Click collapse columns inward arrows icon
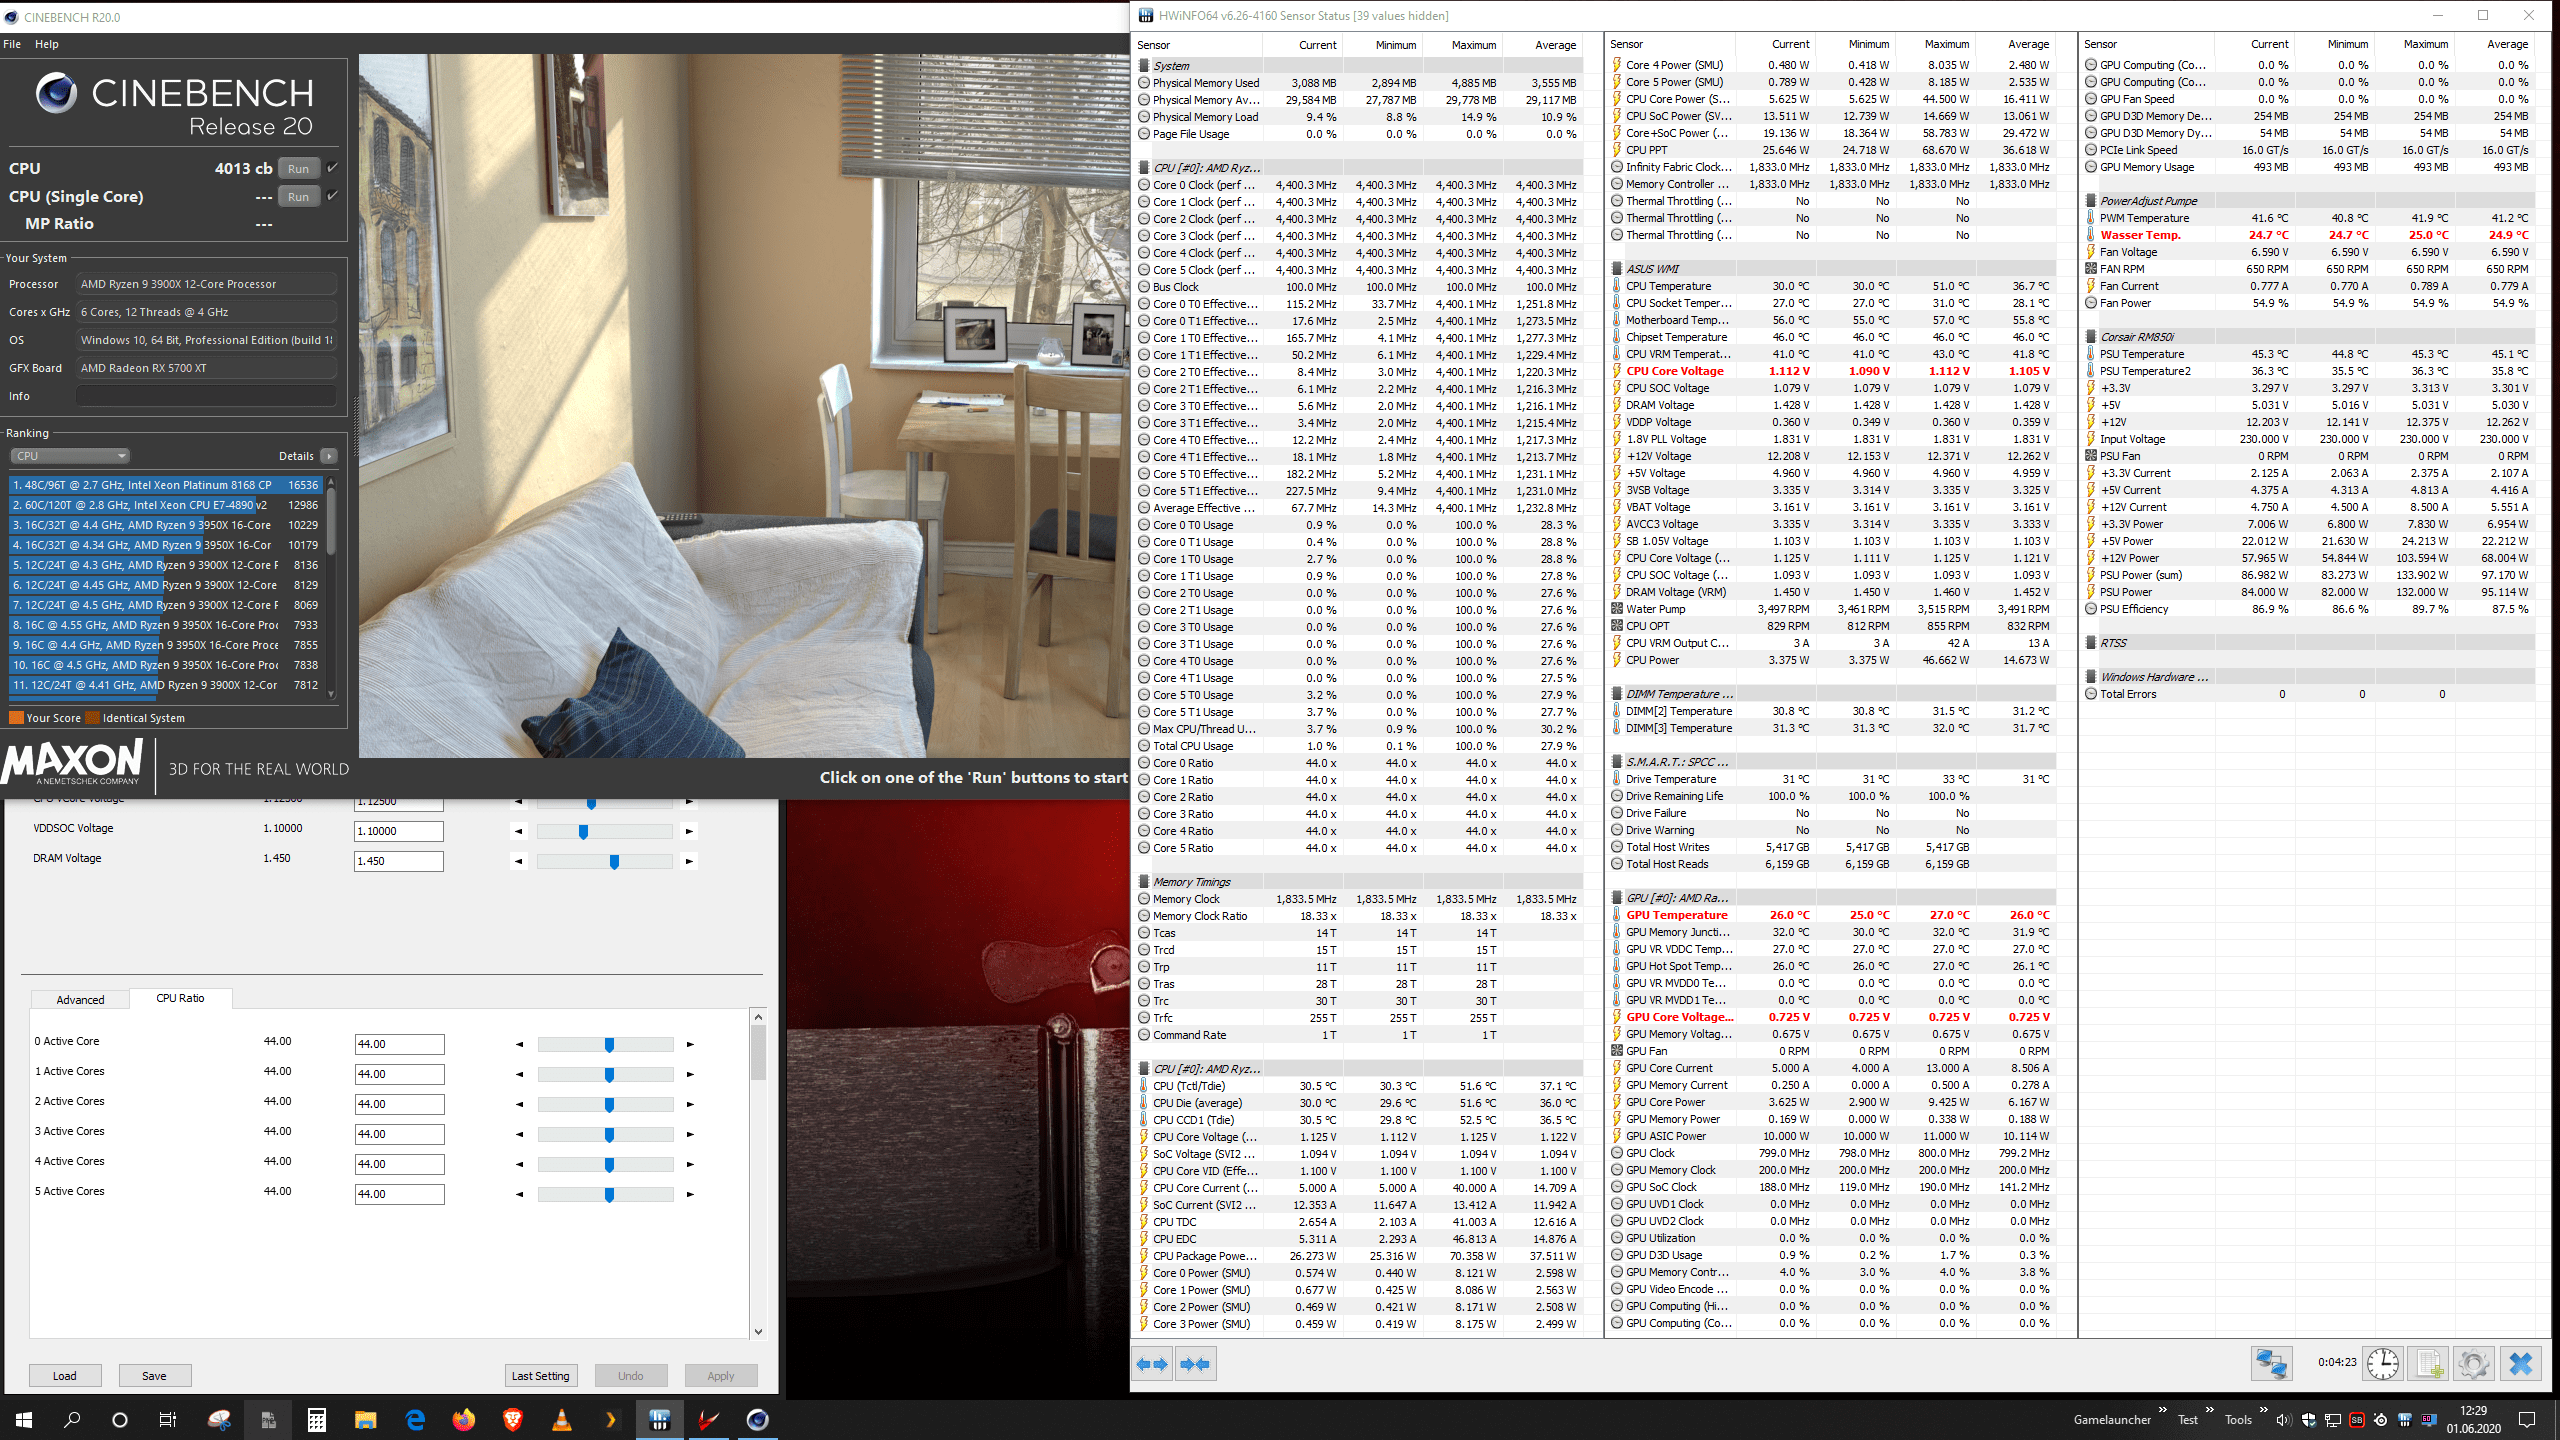 tap(1196, 1364)
